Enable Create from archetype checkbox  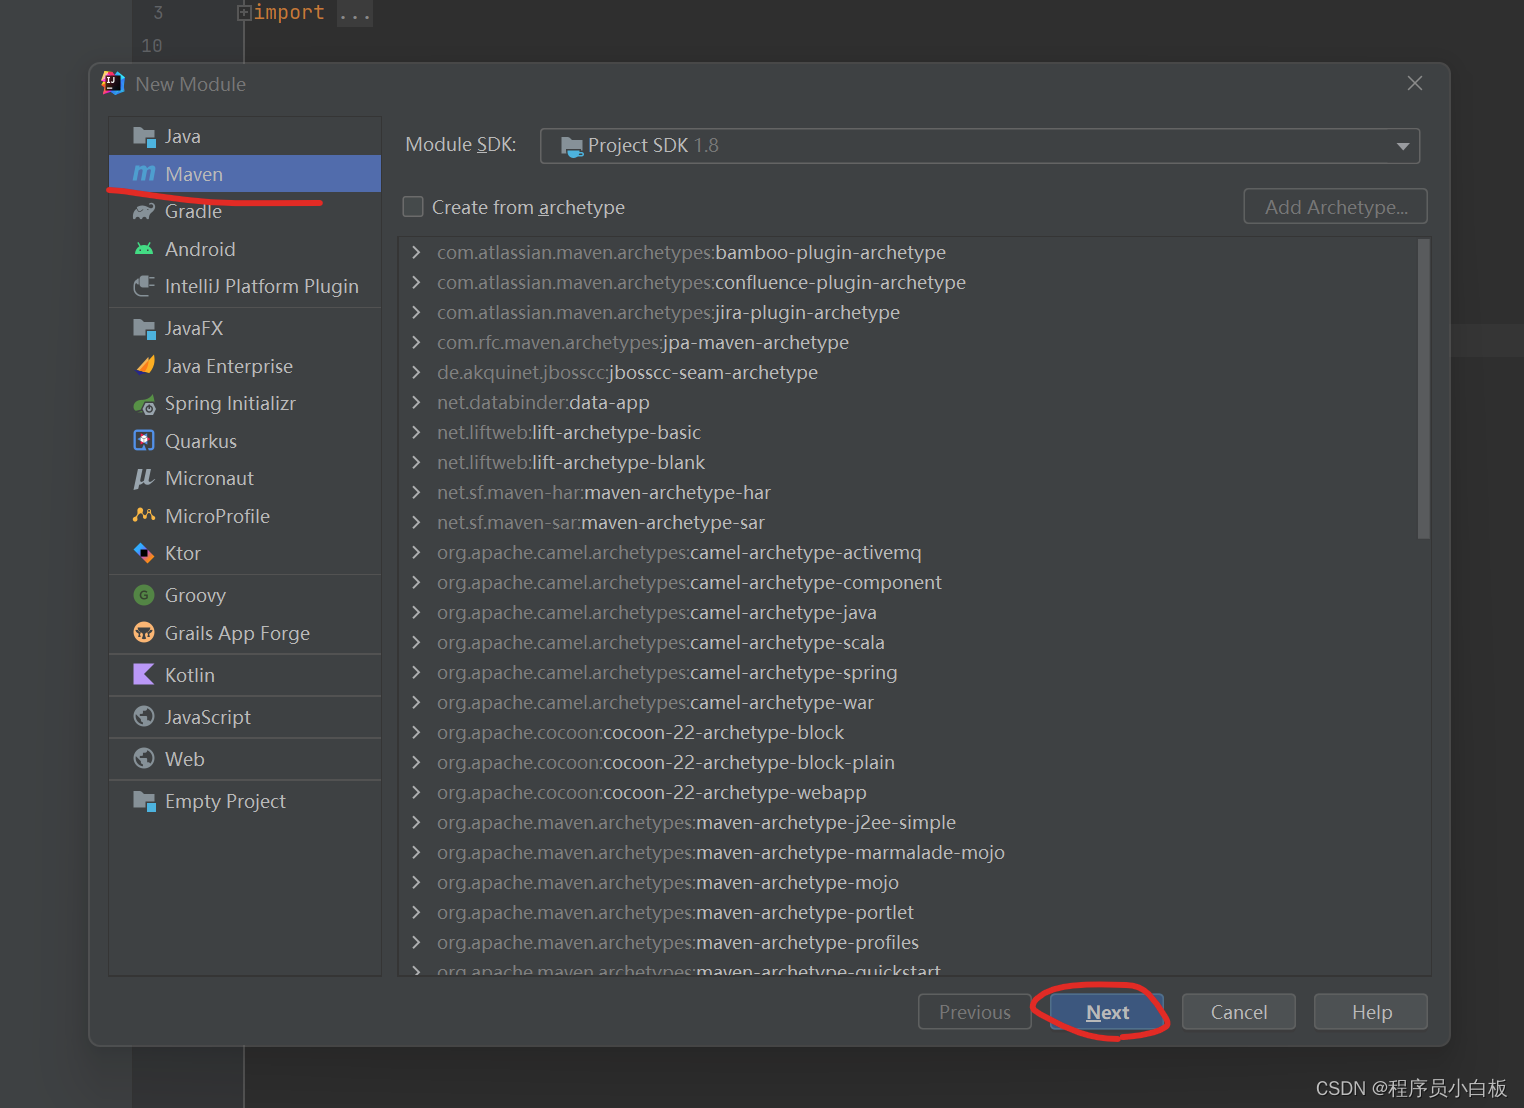[413, 207]
